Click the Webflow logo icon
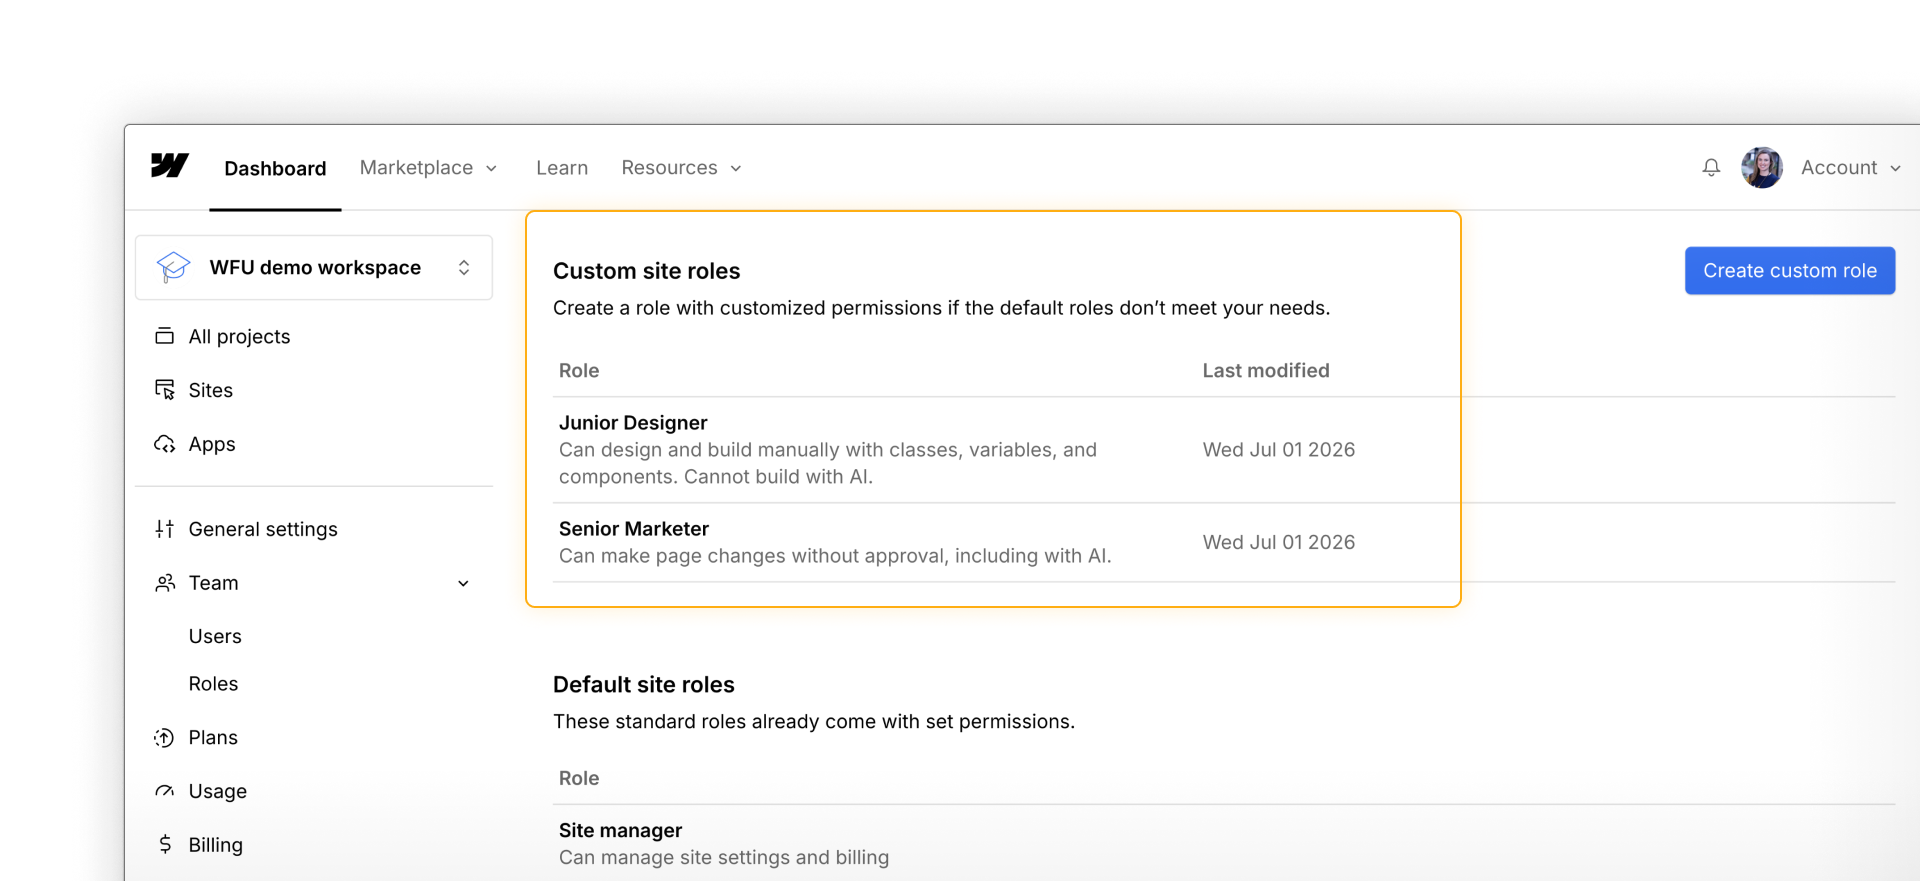This screenshot has height=881, width=1920. [x=170, y=166]
